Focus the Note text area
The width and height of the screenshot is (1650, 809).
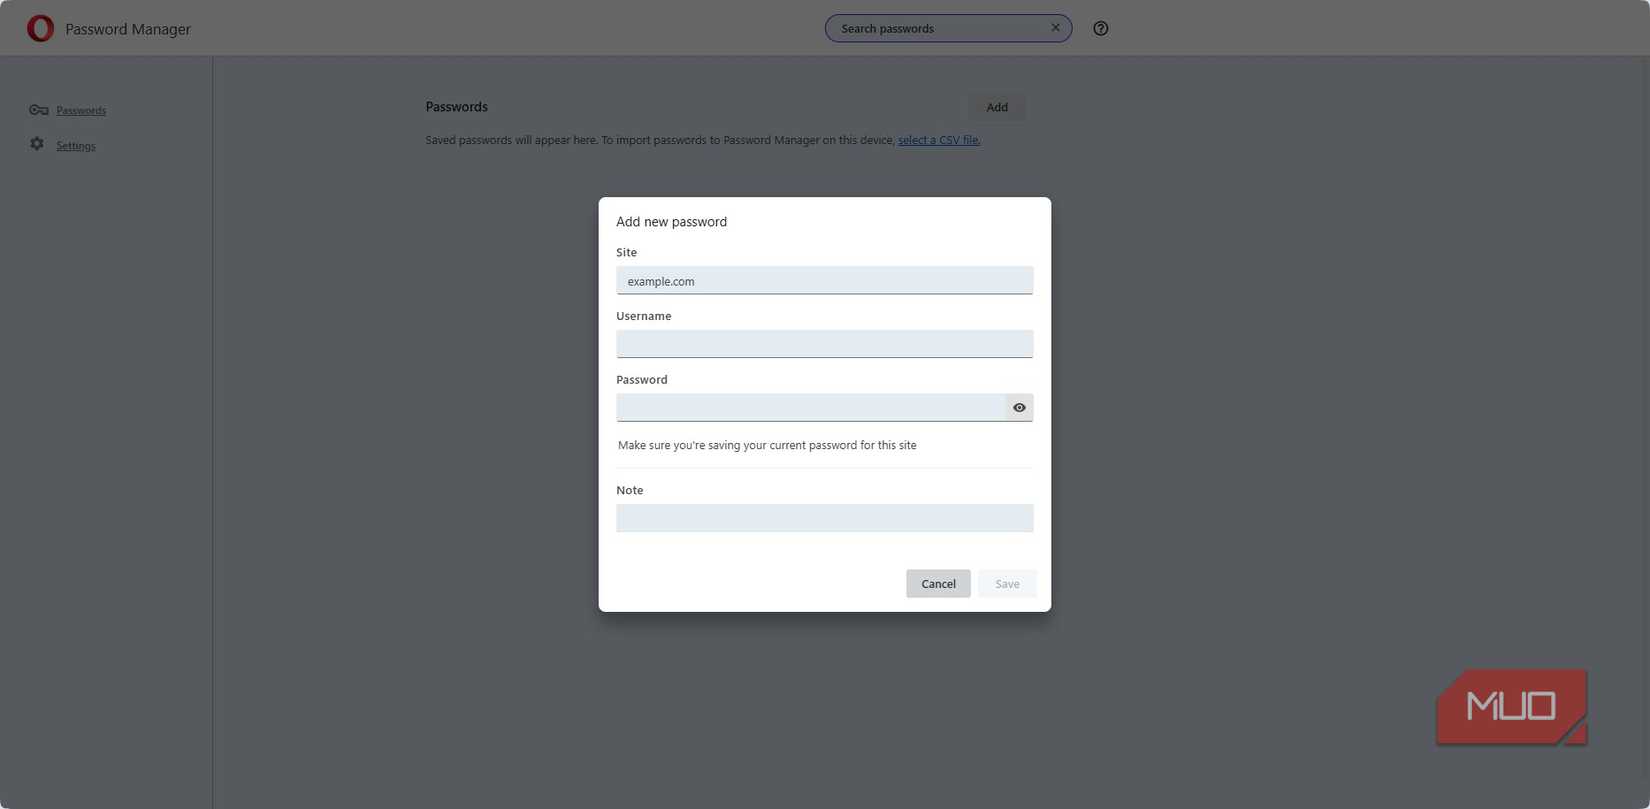pos(824,518)
